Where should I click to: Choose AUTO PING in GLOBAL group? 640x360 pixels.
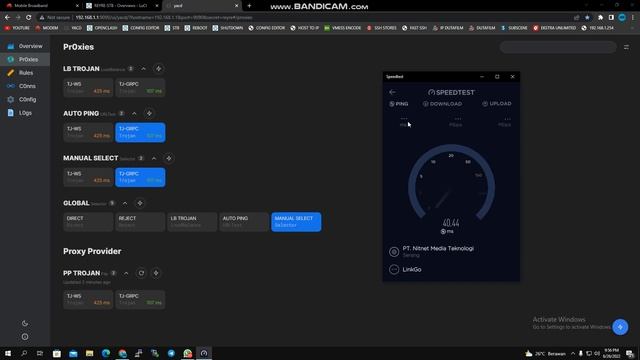(x=244, y=222)
